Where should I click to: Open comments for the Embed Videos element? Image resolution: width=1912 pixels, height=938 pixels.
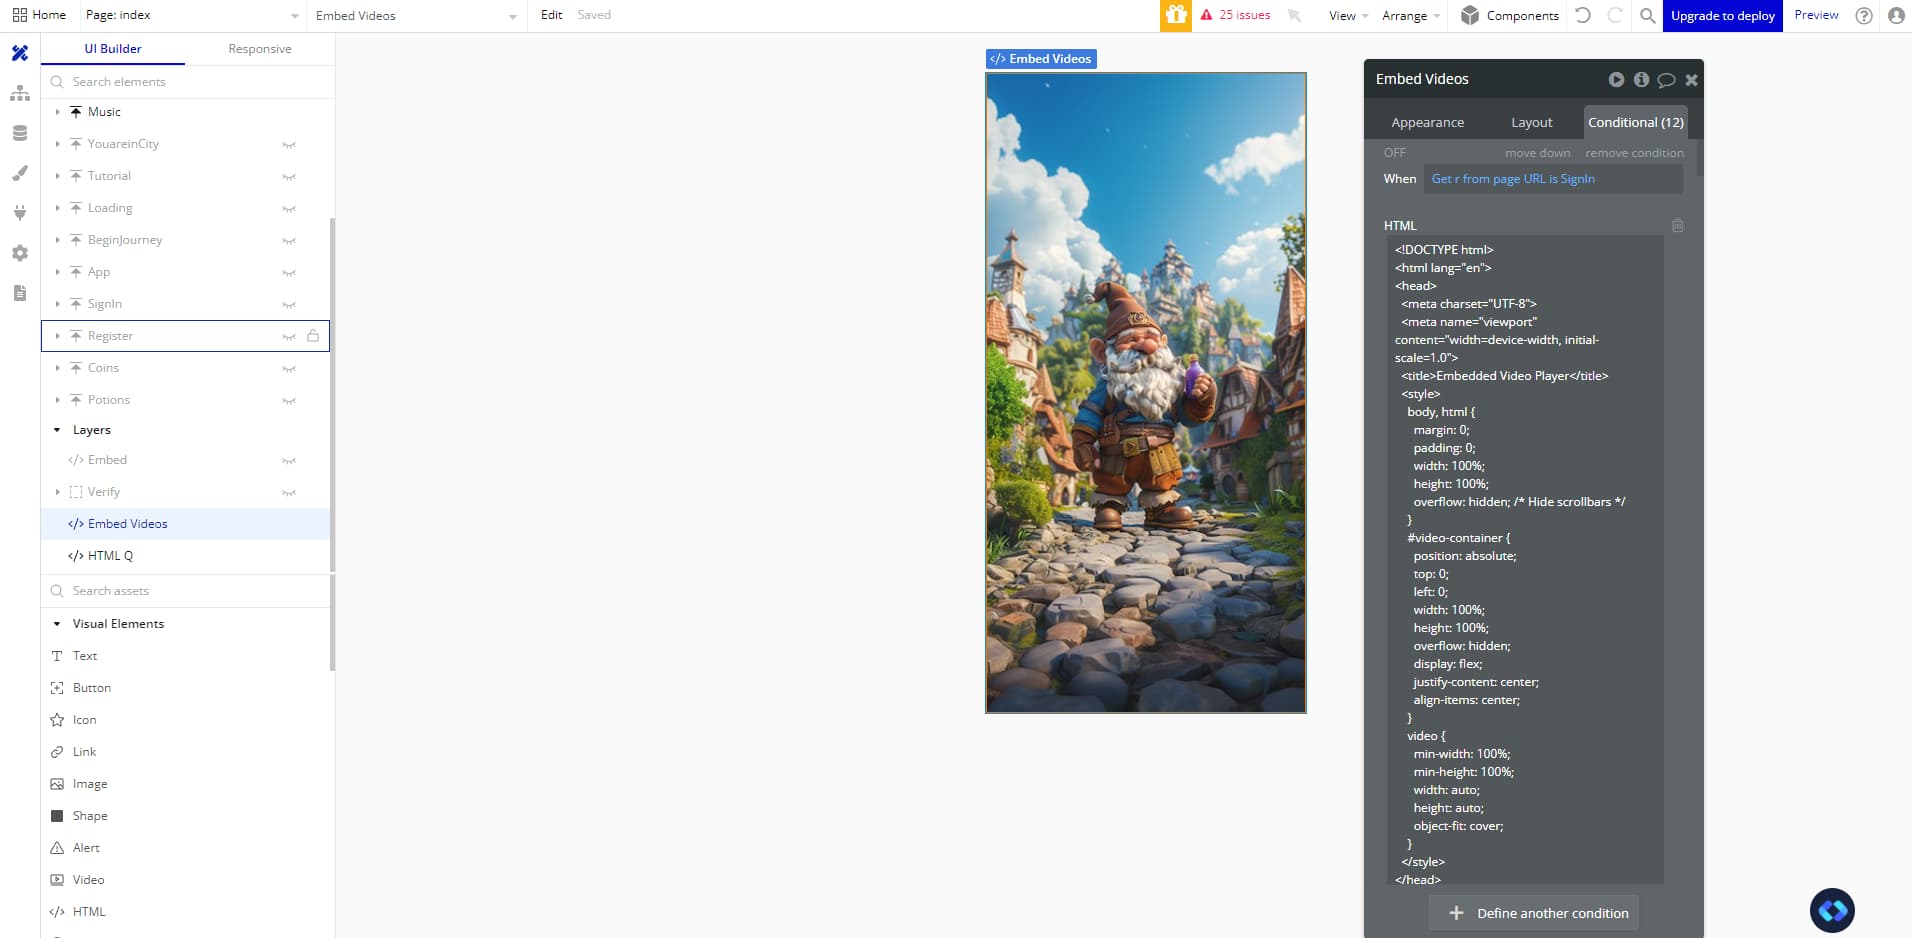pyautogui.click(x=1666, y=79)
